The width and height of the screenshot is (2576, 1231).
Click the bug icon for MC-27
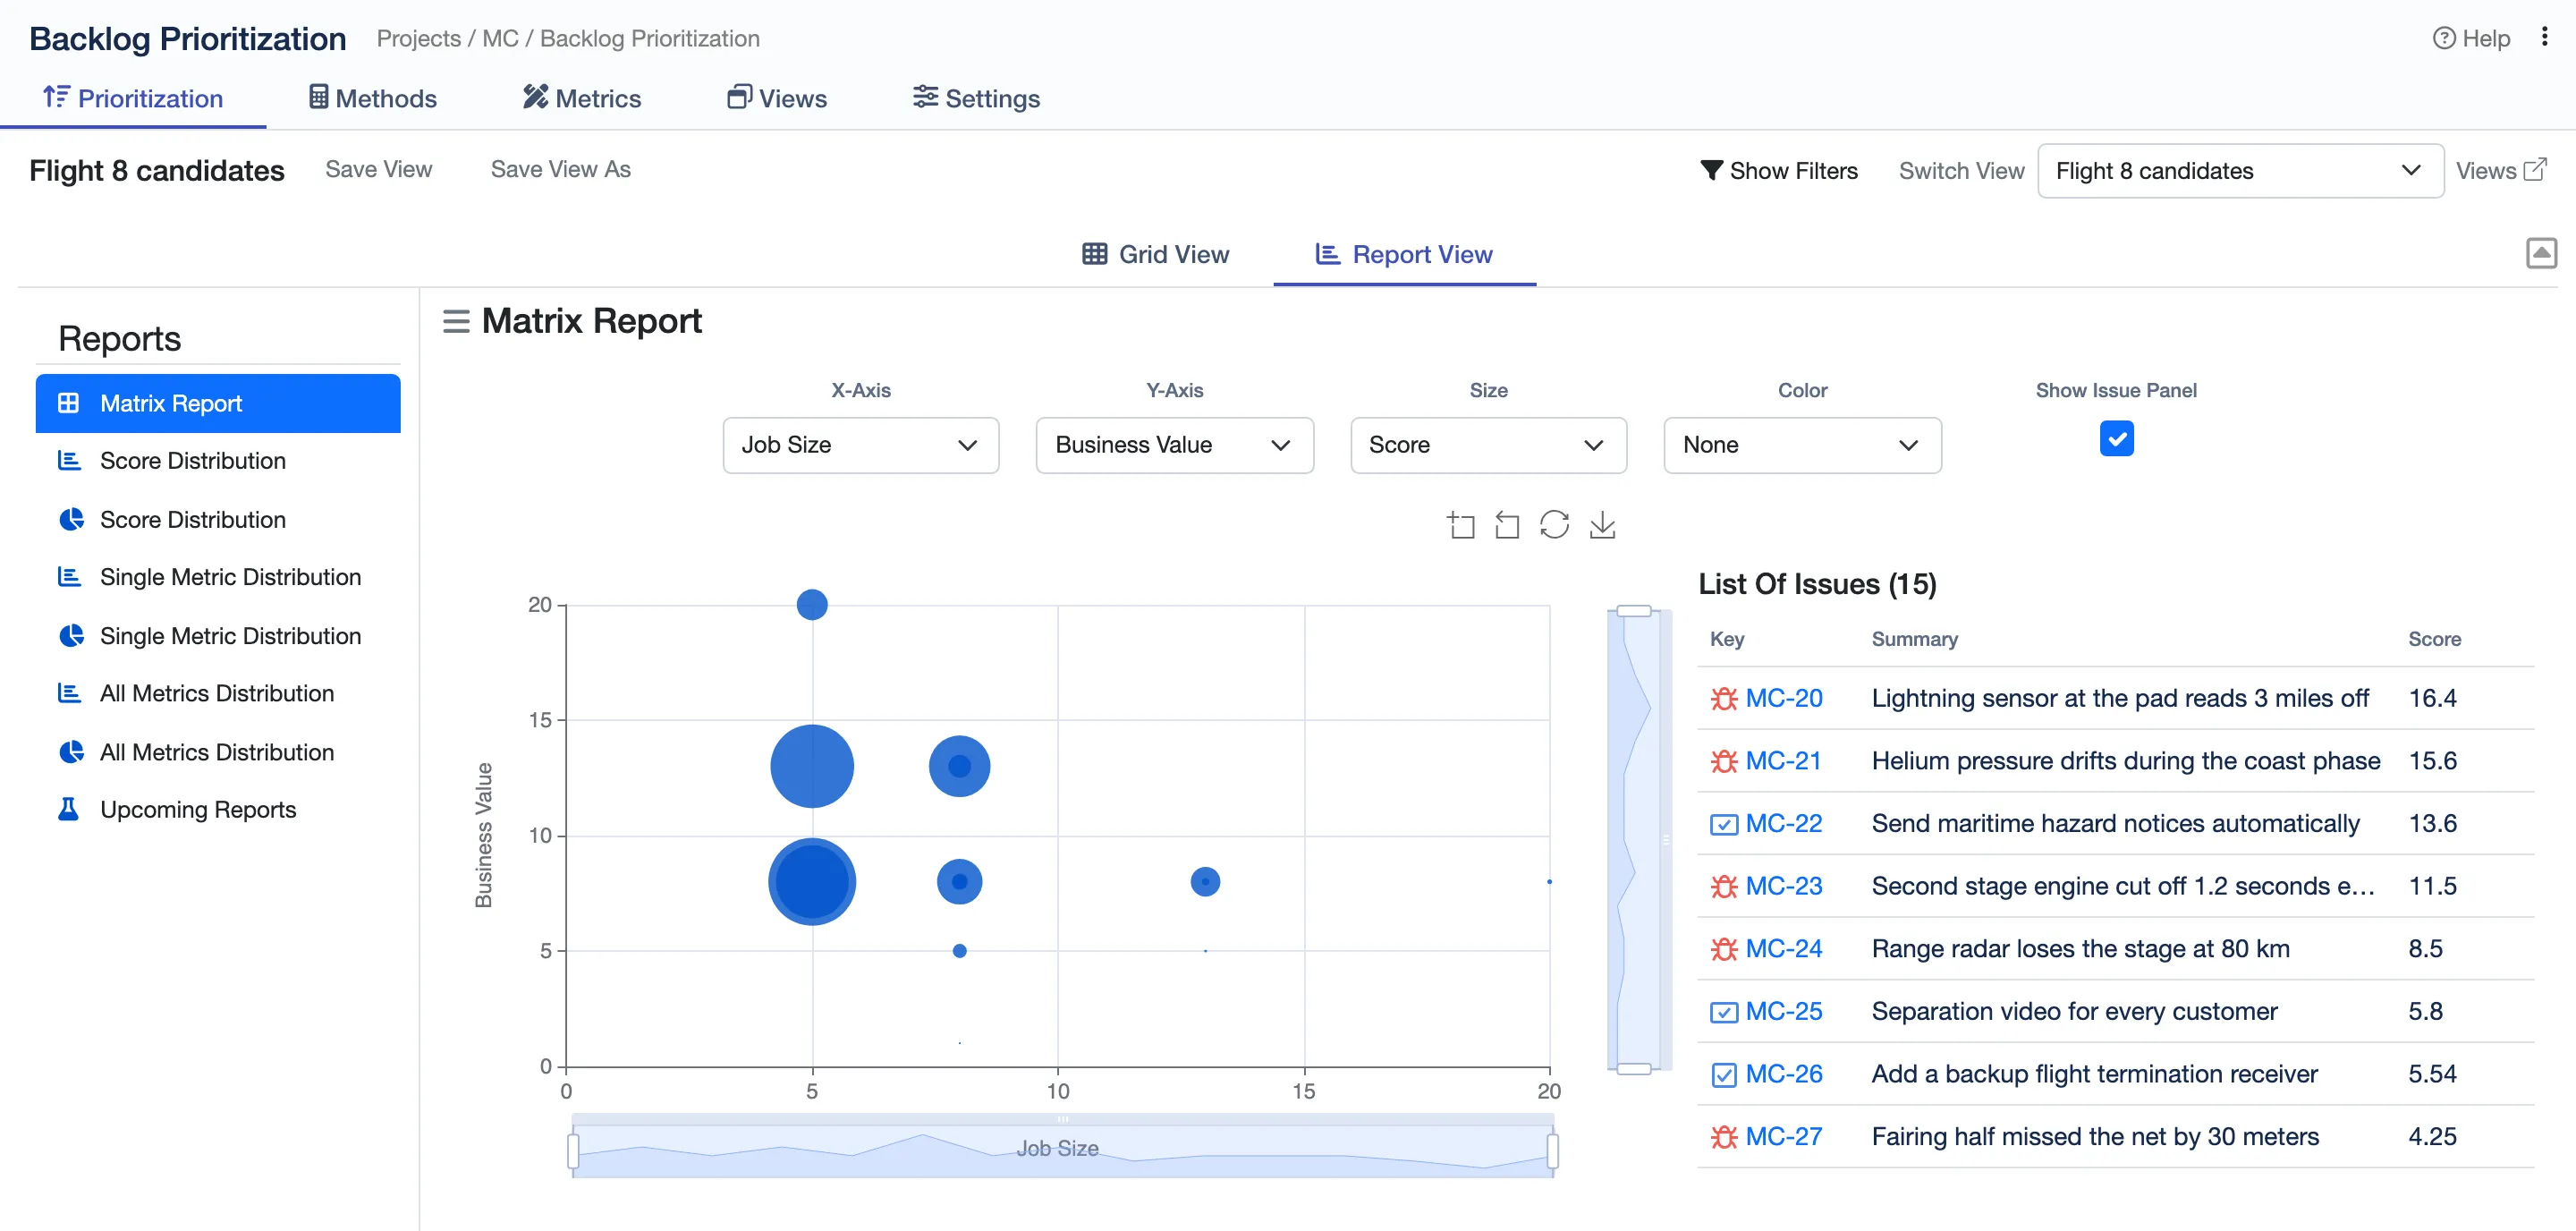(x=1724, y=1137)
